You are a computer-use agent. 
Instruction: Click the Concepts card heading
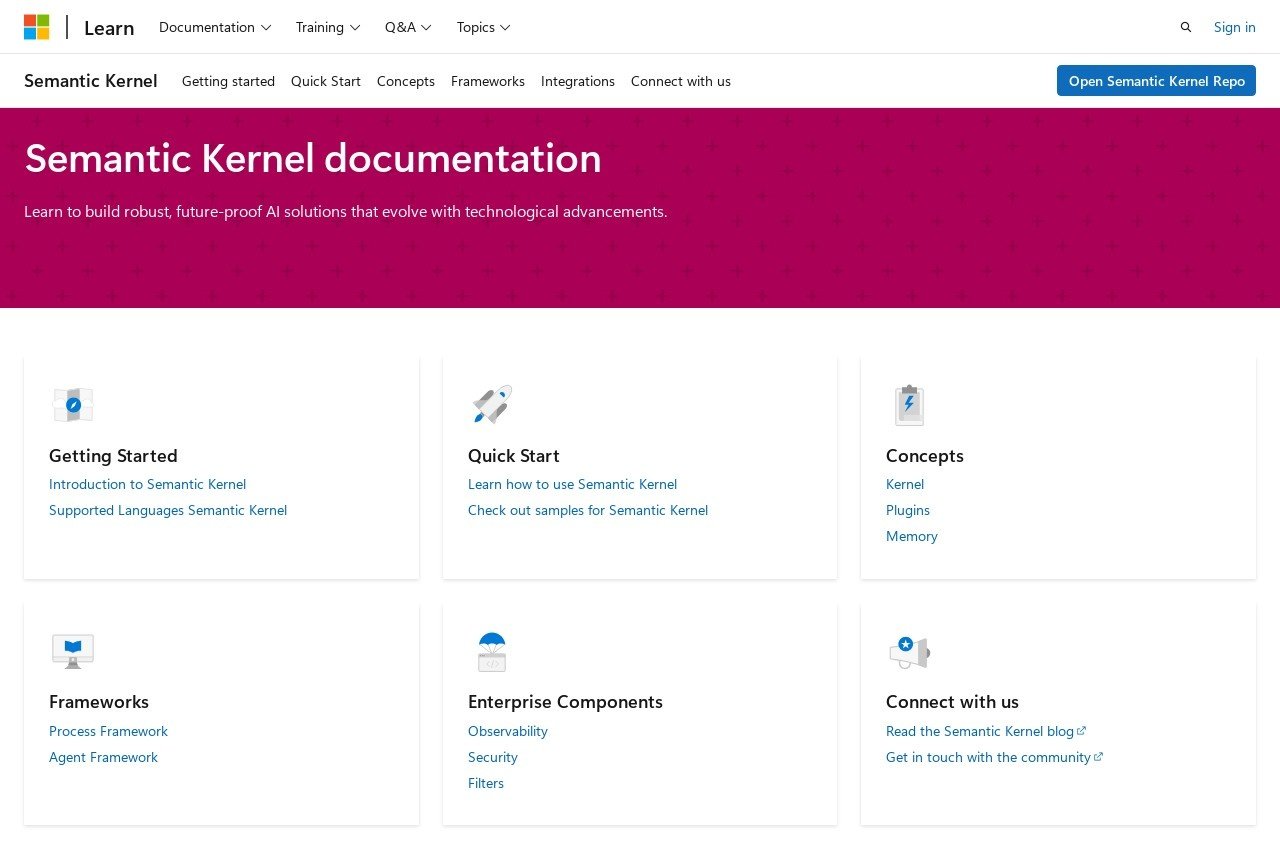[x=925, y=456]
